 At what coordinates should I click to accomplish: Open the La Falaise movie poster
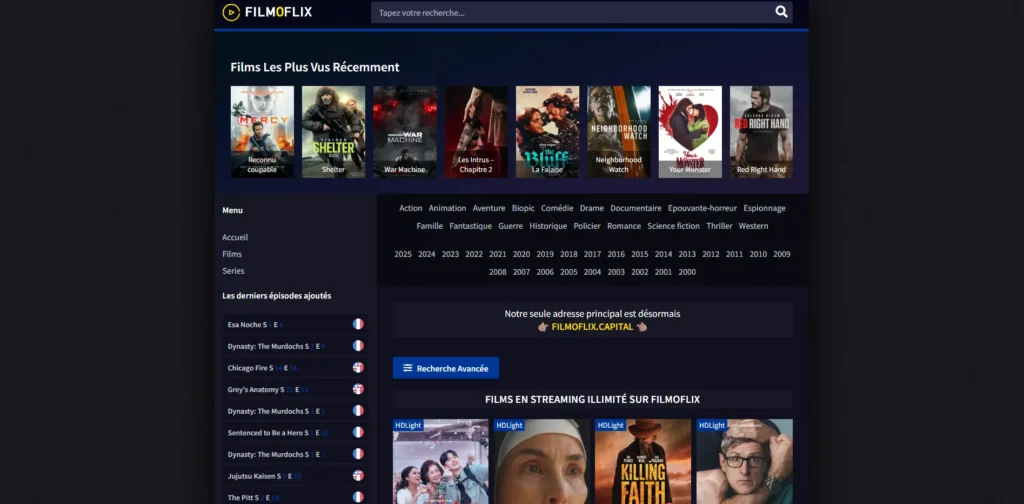click(x=547, y=132)
